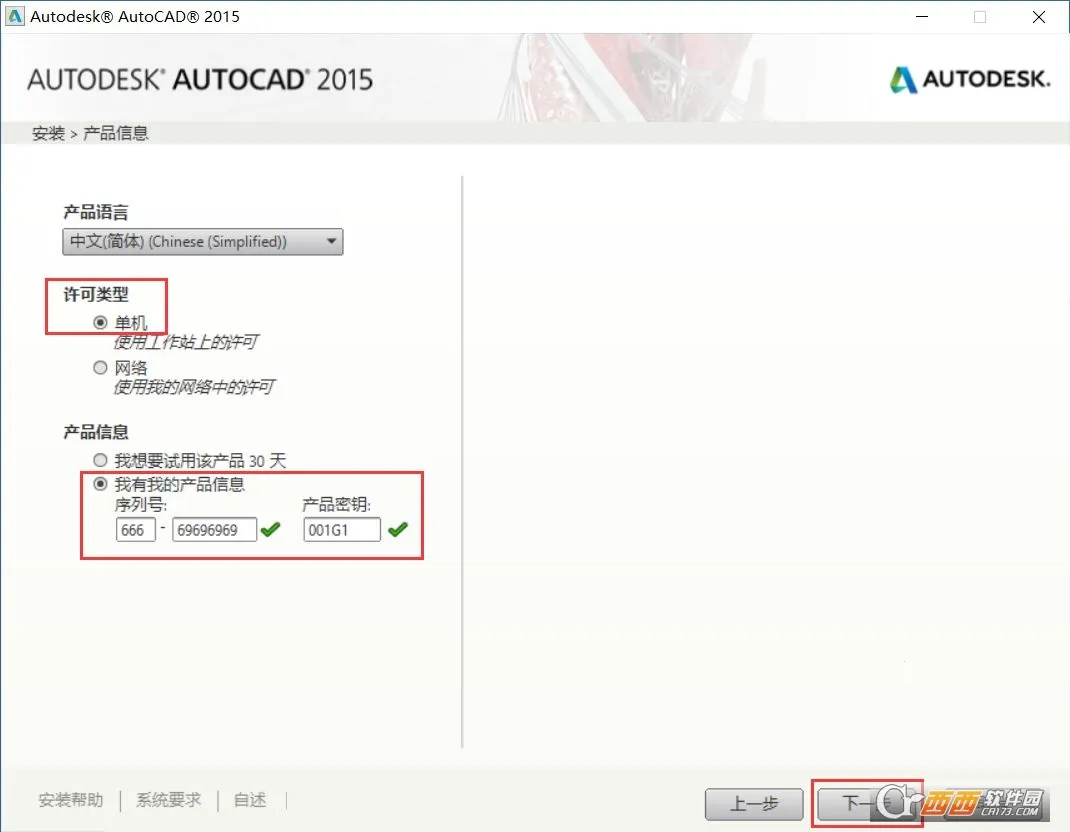Viewport: 1070px width, 832px height.
Task: Click the AutoCAD icon in the title bar
Action: pos(13,16)
